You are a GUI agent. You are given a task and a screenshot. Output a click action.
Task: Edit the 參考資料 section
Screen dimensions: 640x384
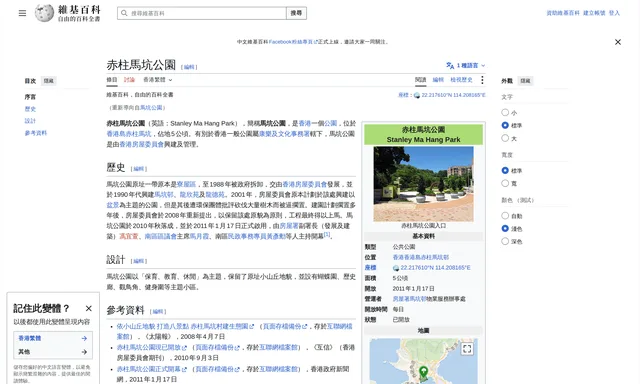(x=158, y=312)
